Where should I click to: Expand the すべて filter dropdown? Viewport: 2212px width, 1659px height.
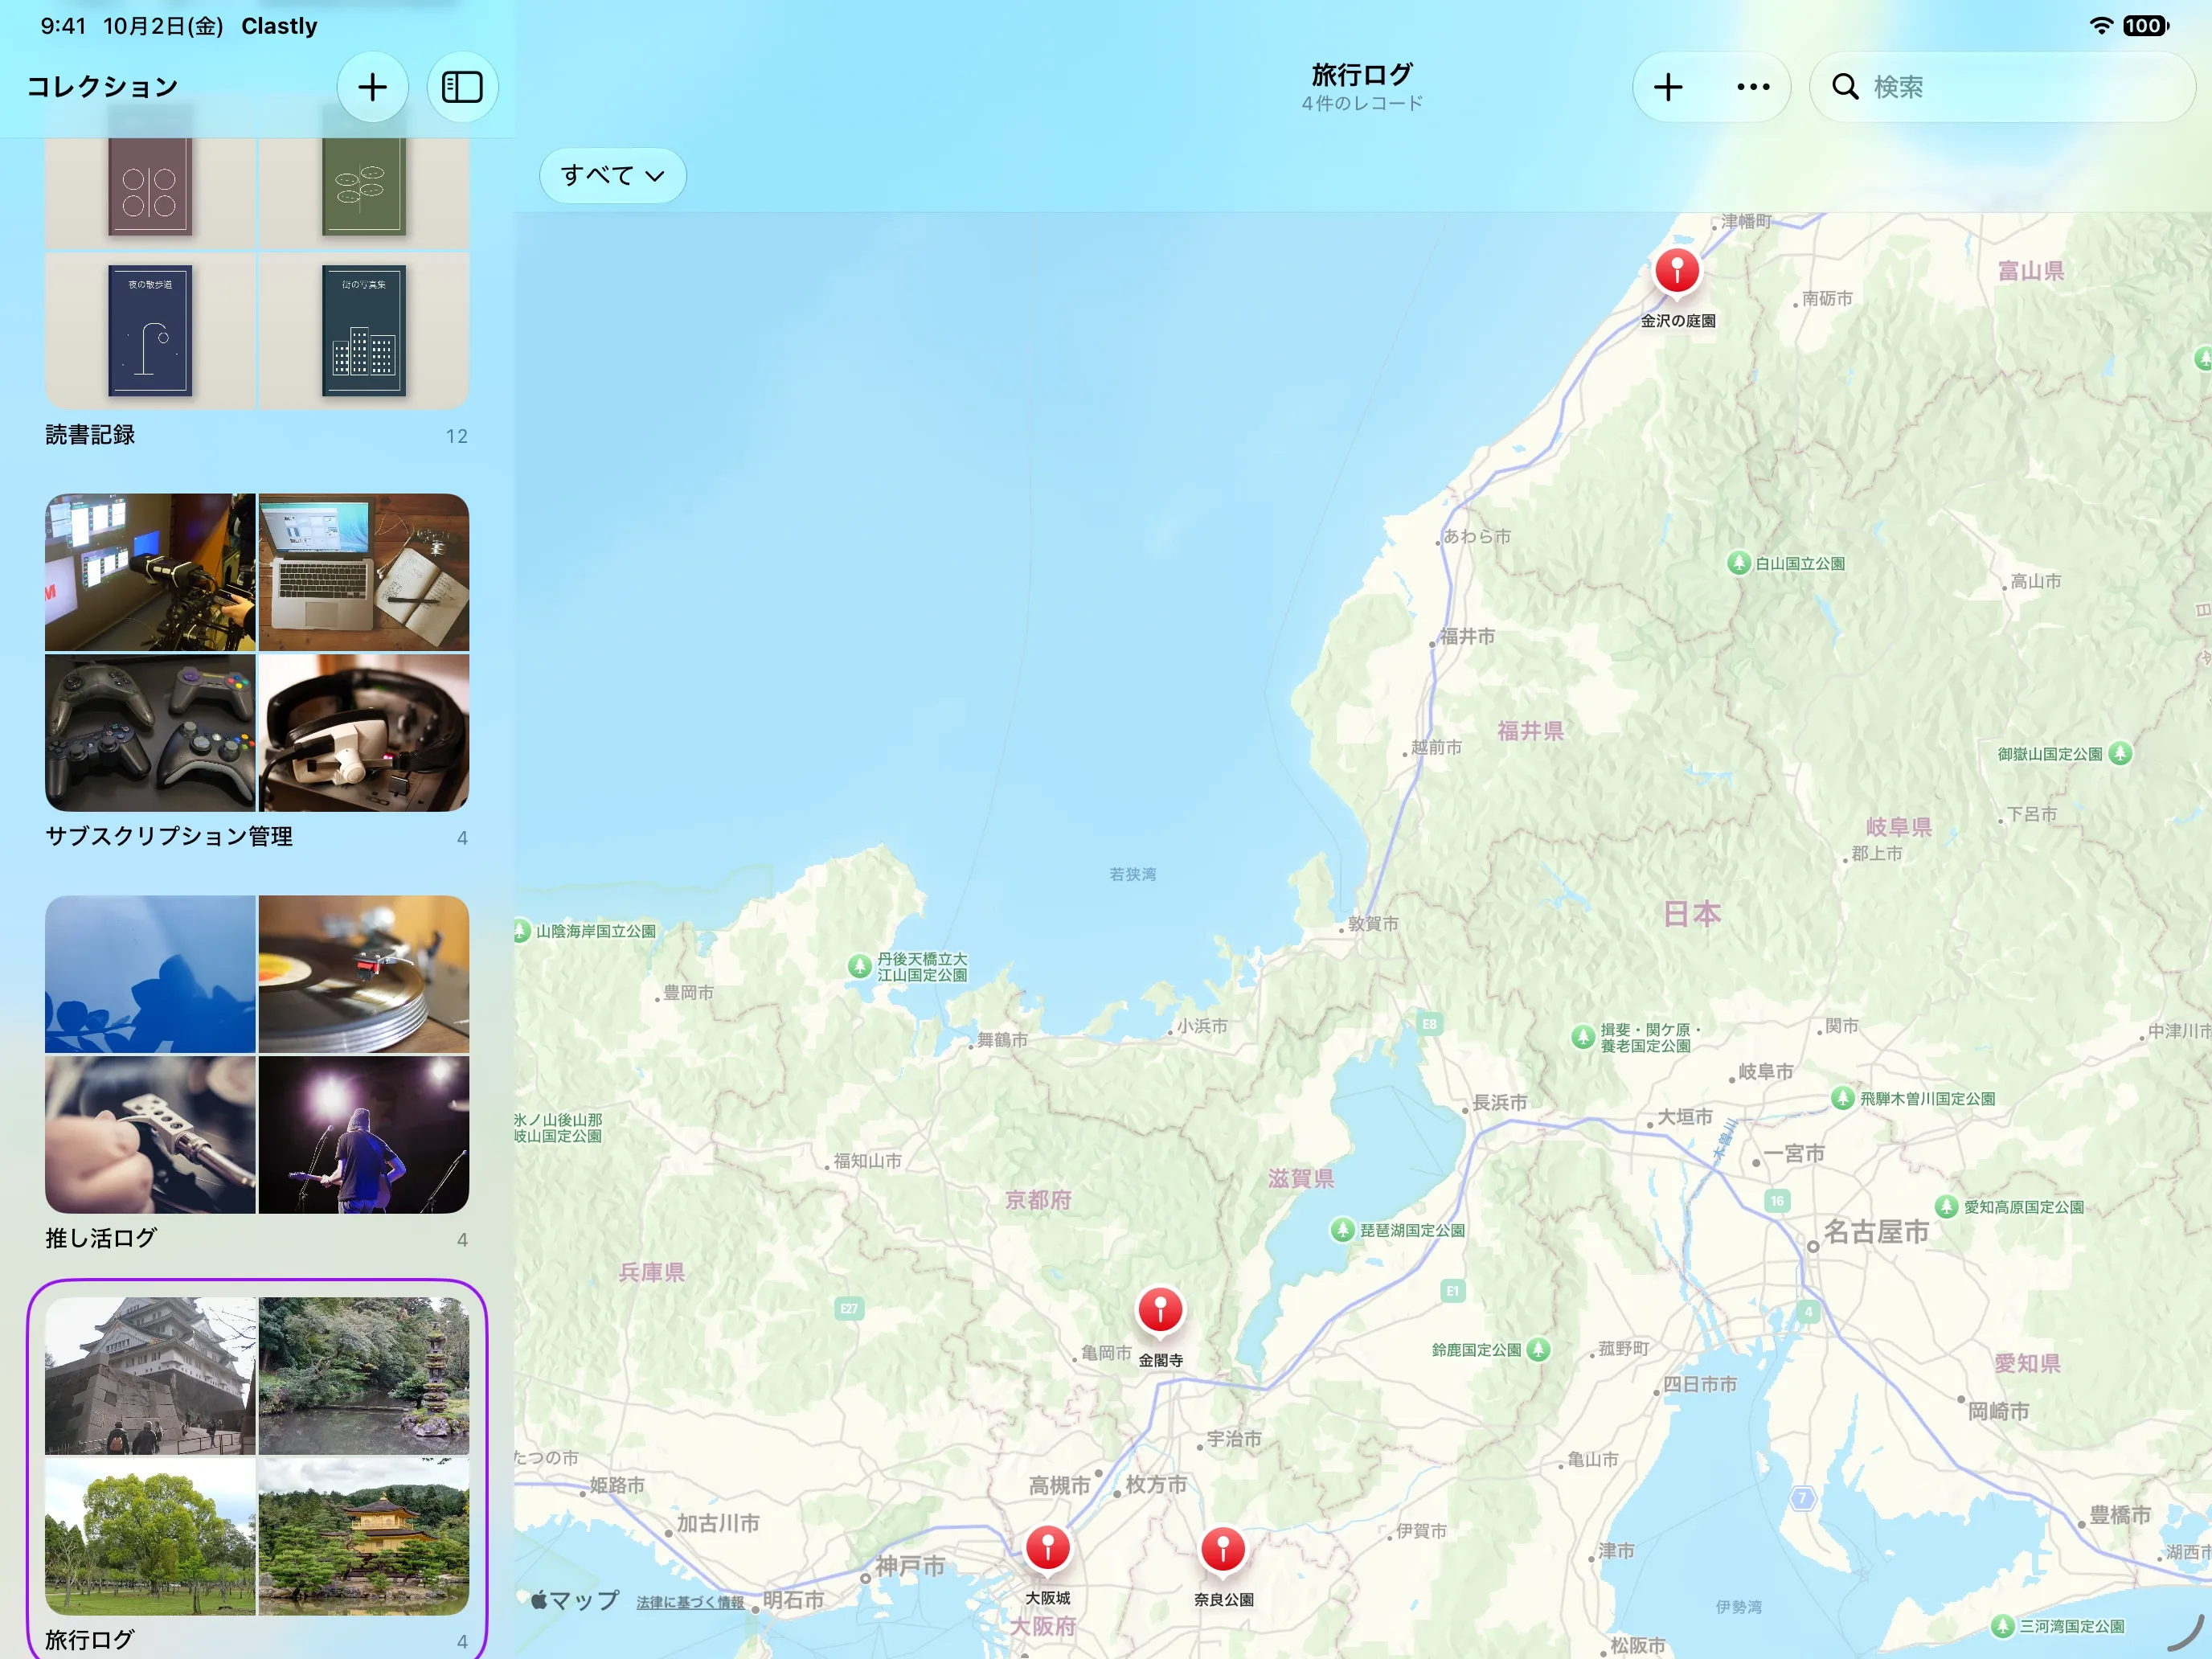click(613, 176)
